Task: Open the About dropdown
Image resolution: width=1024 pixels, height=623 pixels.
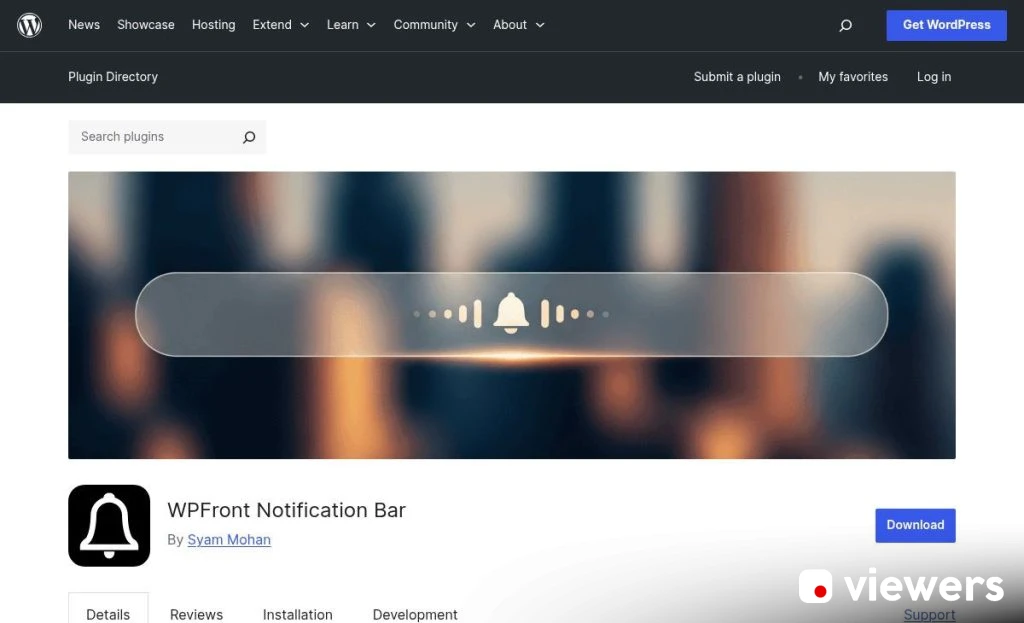Action: click(509, 25)
